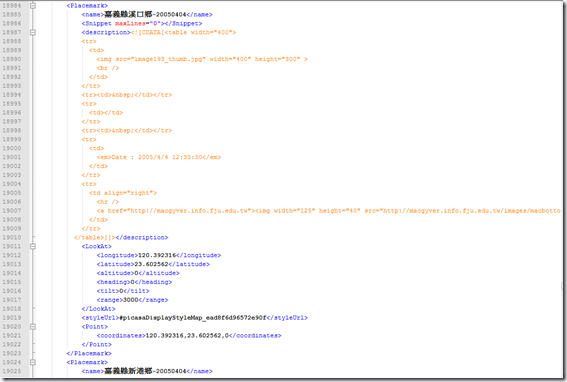Click the range value 3000
Viewport: 567px width, 382px height.
coord(131,300)
